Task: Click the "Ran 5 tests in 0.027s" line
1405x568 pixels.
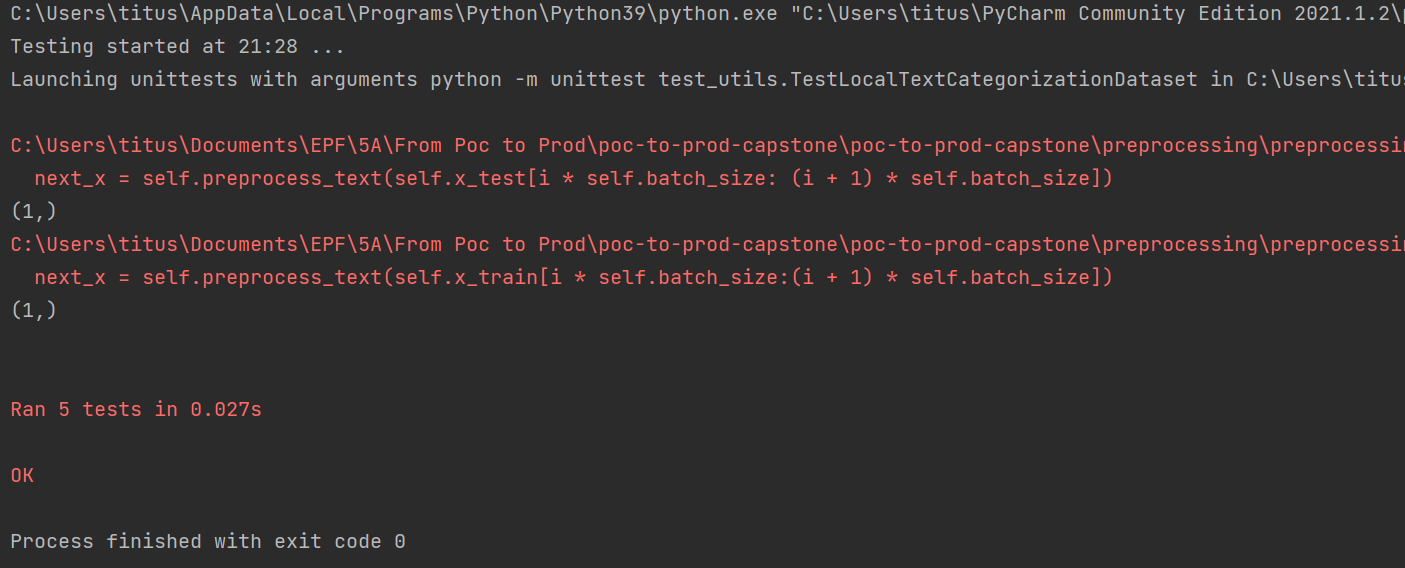Action: (x=136, y=410)
